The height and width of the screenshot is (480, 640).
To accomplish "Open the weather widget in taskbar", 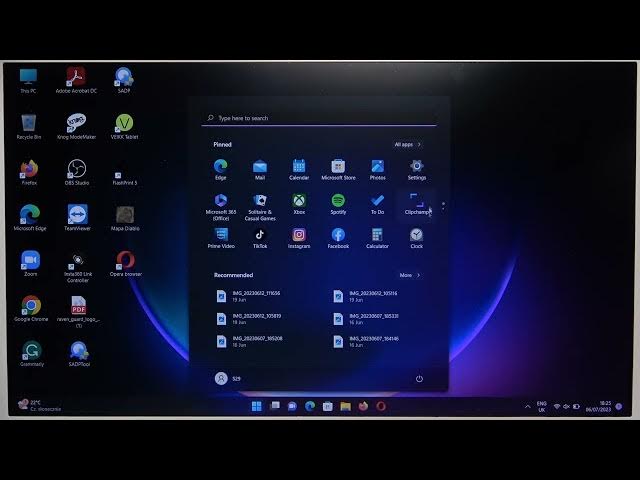I will pyautogui.click(x=40, y=405).
